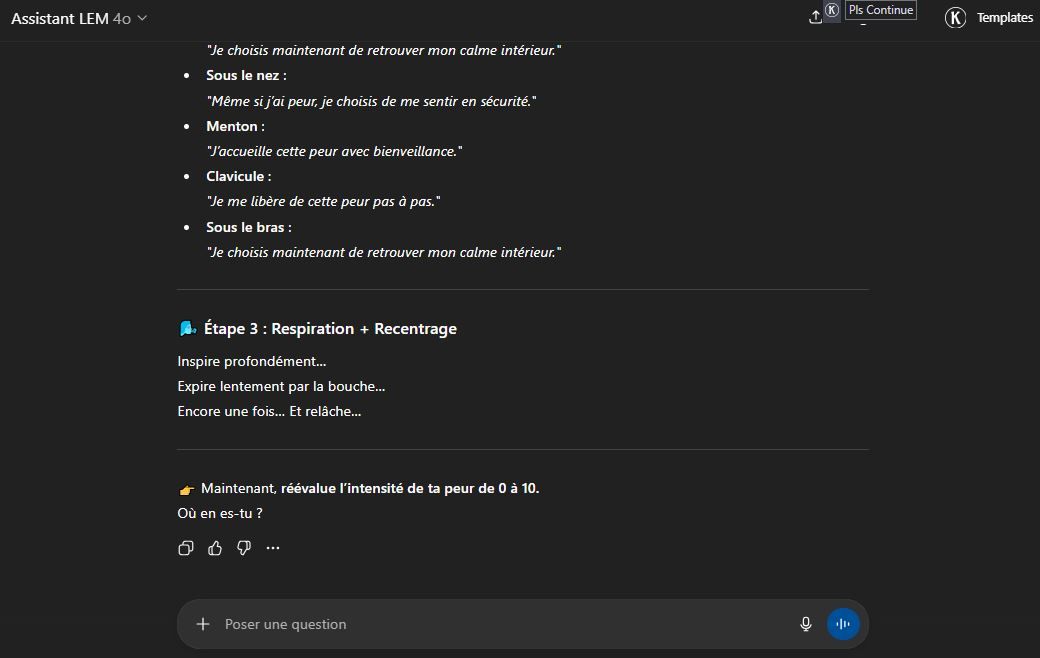
Task: Open the Assistant LEM 4o model dropdown
Action: coord(79,19)
